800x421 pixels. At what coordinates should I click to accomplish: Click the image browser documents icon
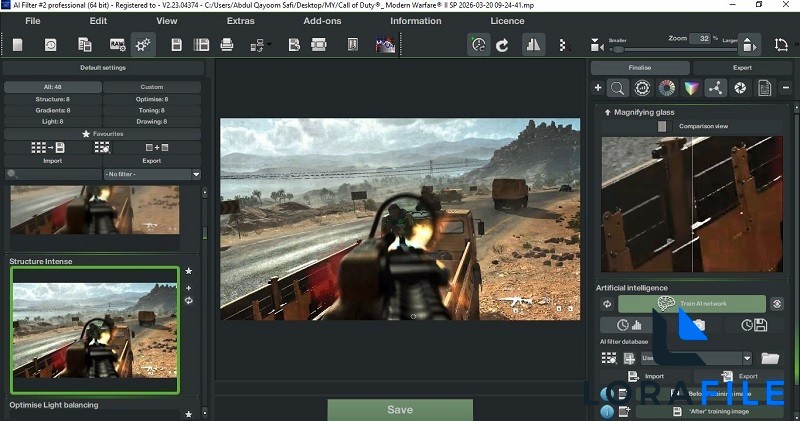[85, 45]
